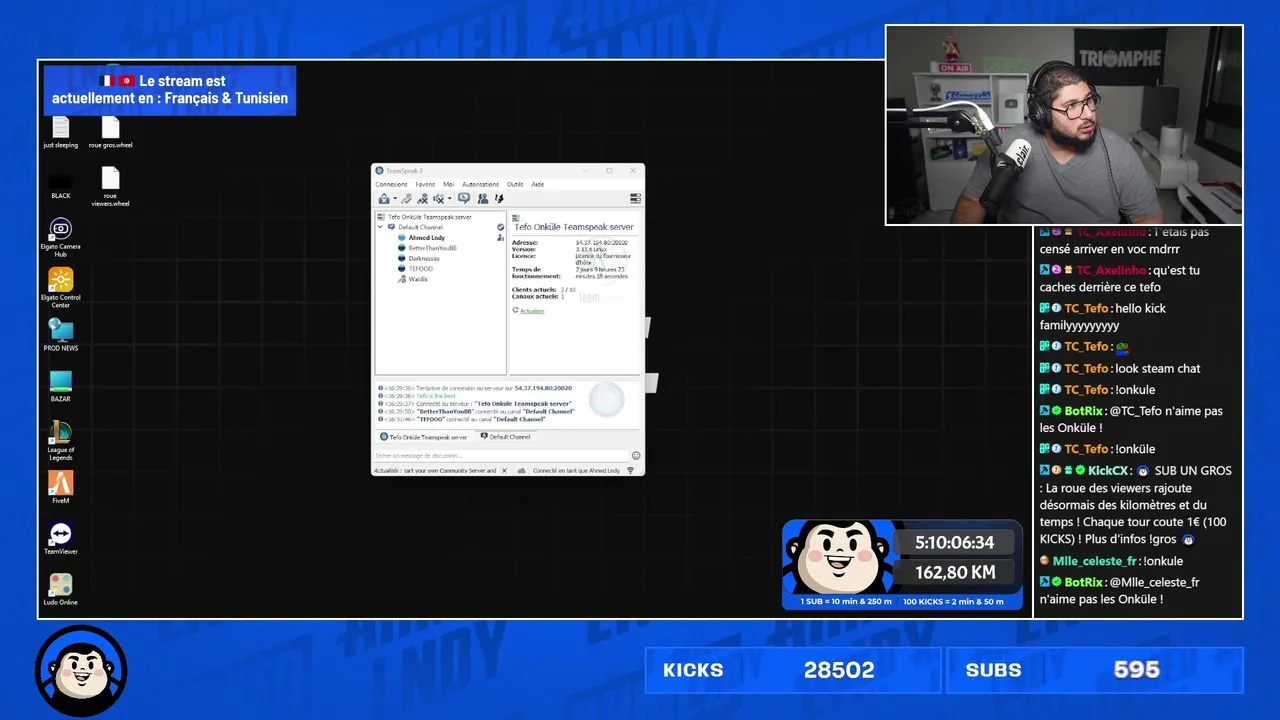Screen dimensions: 1280x720
Task: Click the connection quality wifi icon
Action: coord(630,470)
